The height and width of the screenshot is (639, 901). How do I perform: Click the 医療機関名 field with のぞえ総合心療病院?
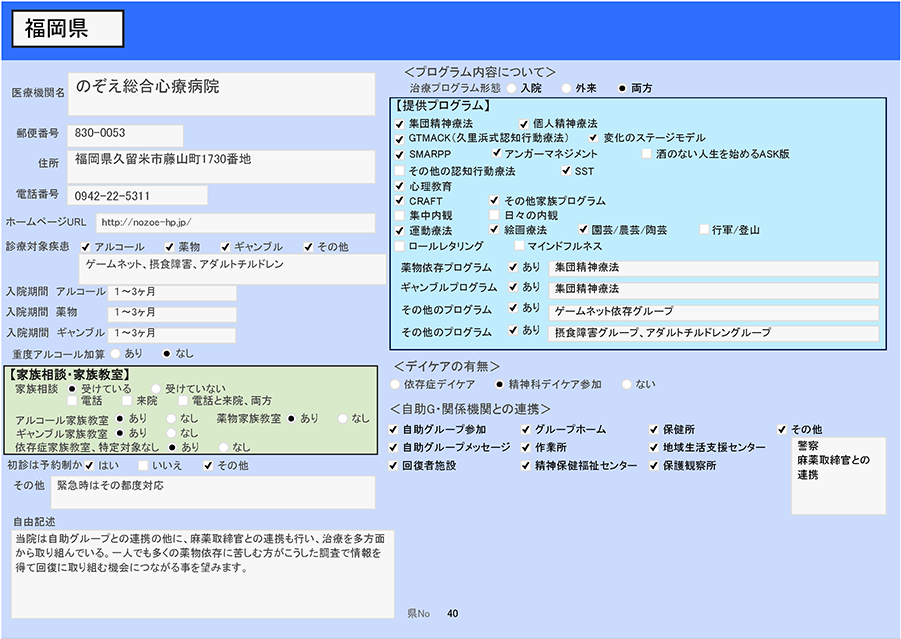pyautogui.click(x=221, y=92)
